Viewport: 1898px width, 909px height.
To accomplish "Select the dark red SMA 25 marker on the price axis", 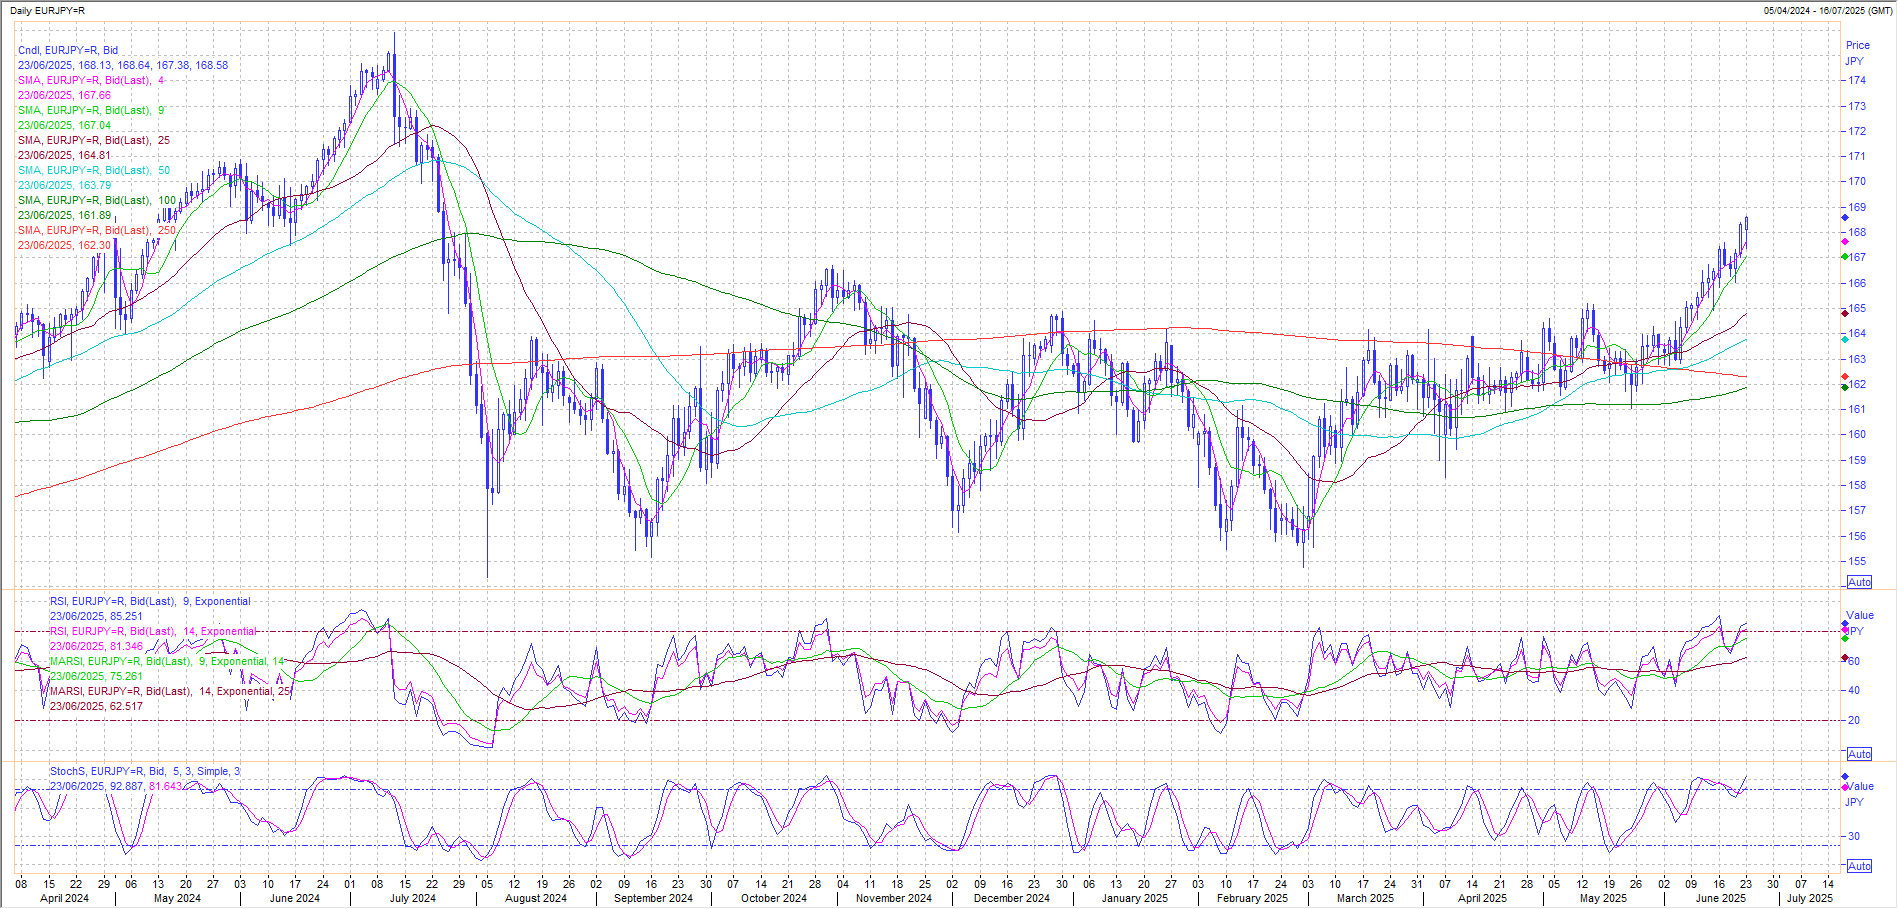I will tap(1845, 313).
